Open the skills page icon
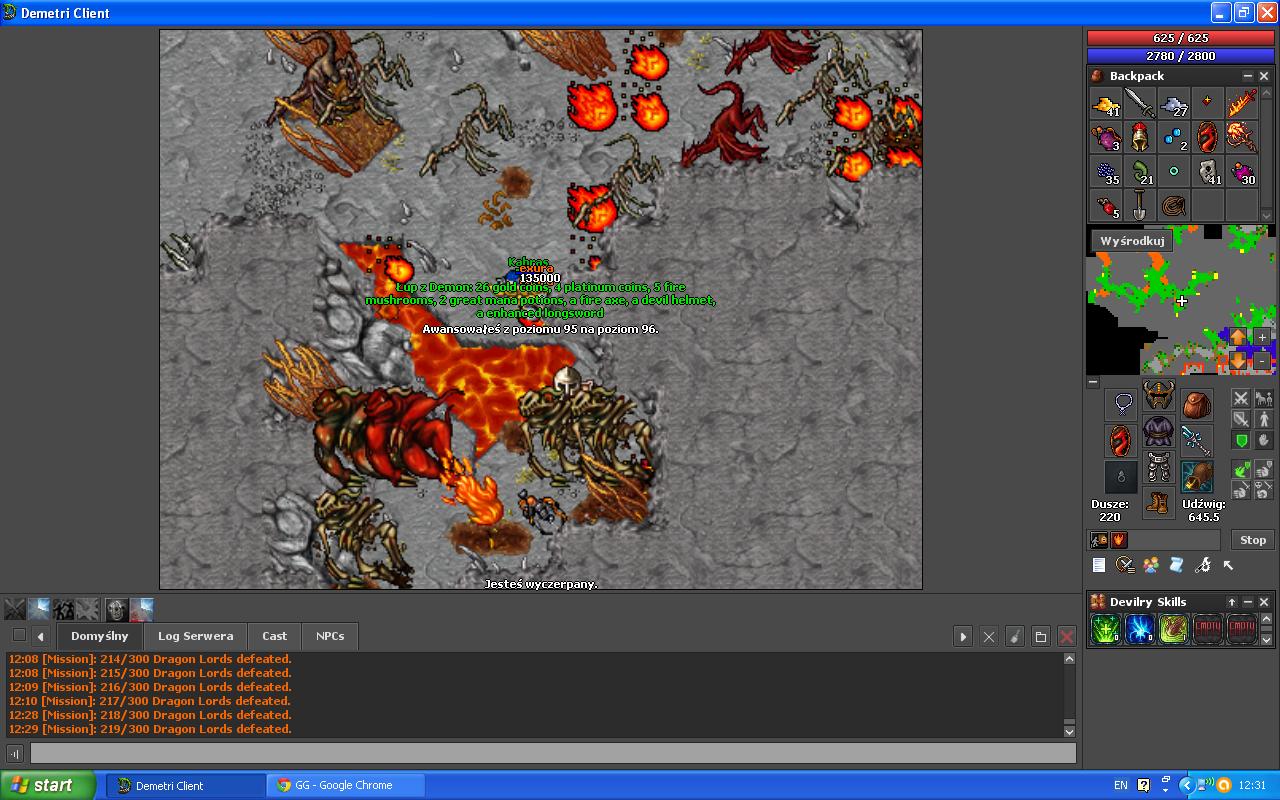This screenshot has height=800, width=1280. pos(1099,565)
